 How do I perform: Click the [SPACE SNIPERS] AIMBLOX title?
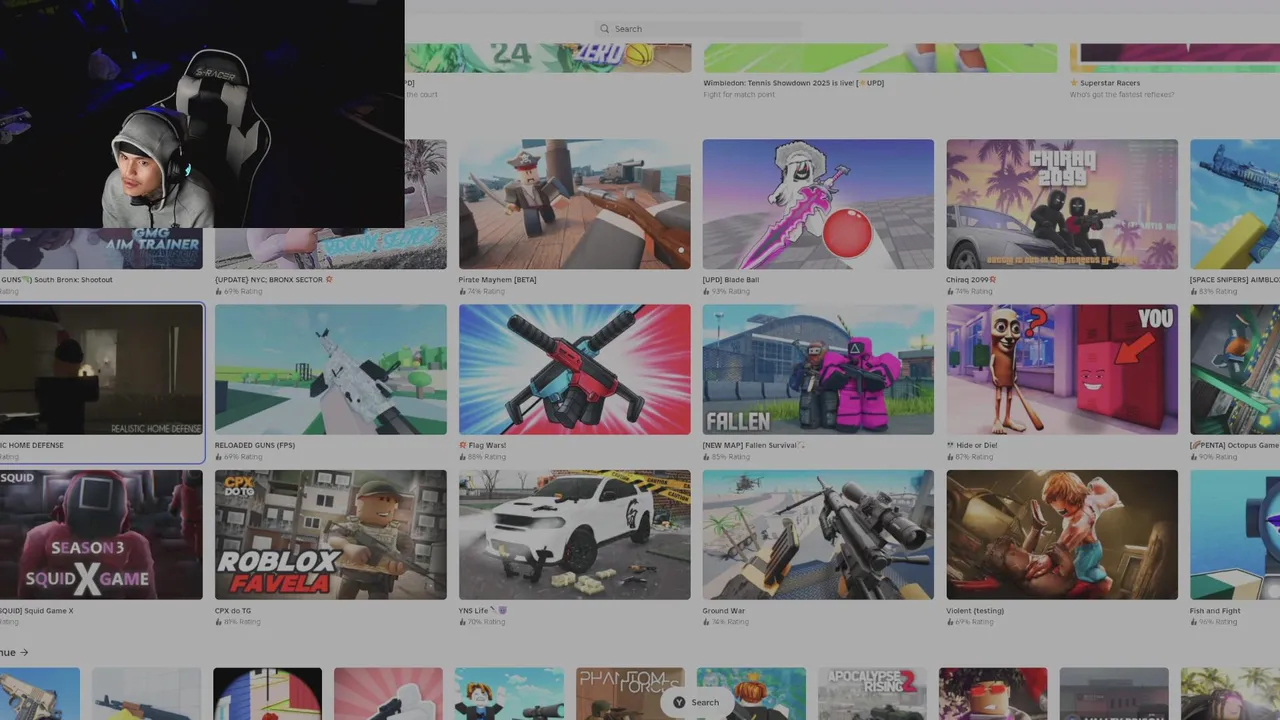pyautogui.click(x=1234, y=280)
